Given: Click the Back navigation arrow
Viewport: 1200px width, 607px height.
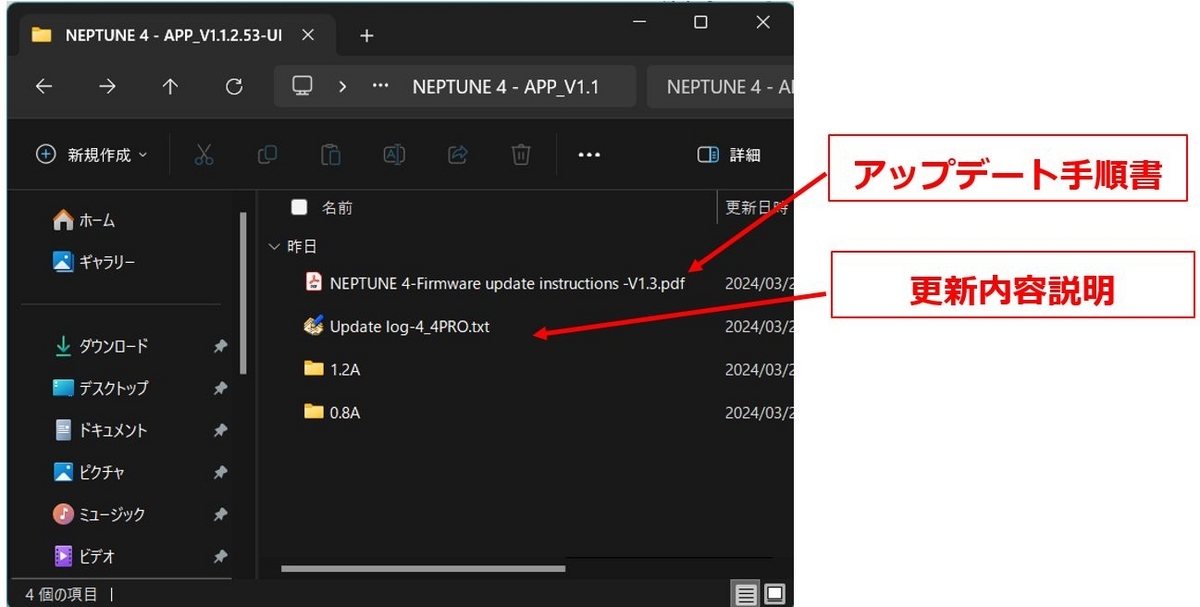Looking at the screenshot, I should 43,87.
